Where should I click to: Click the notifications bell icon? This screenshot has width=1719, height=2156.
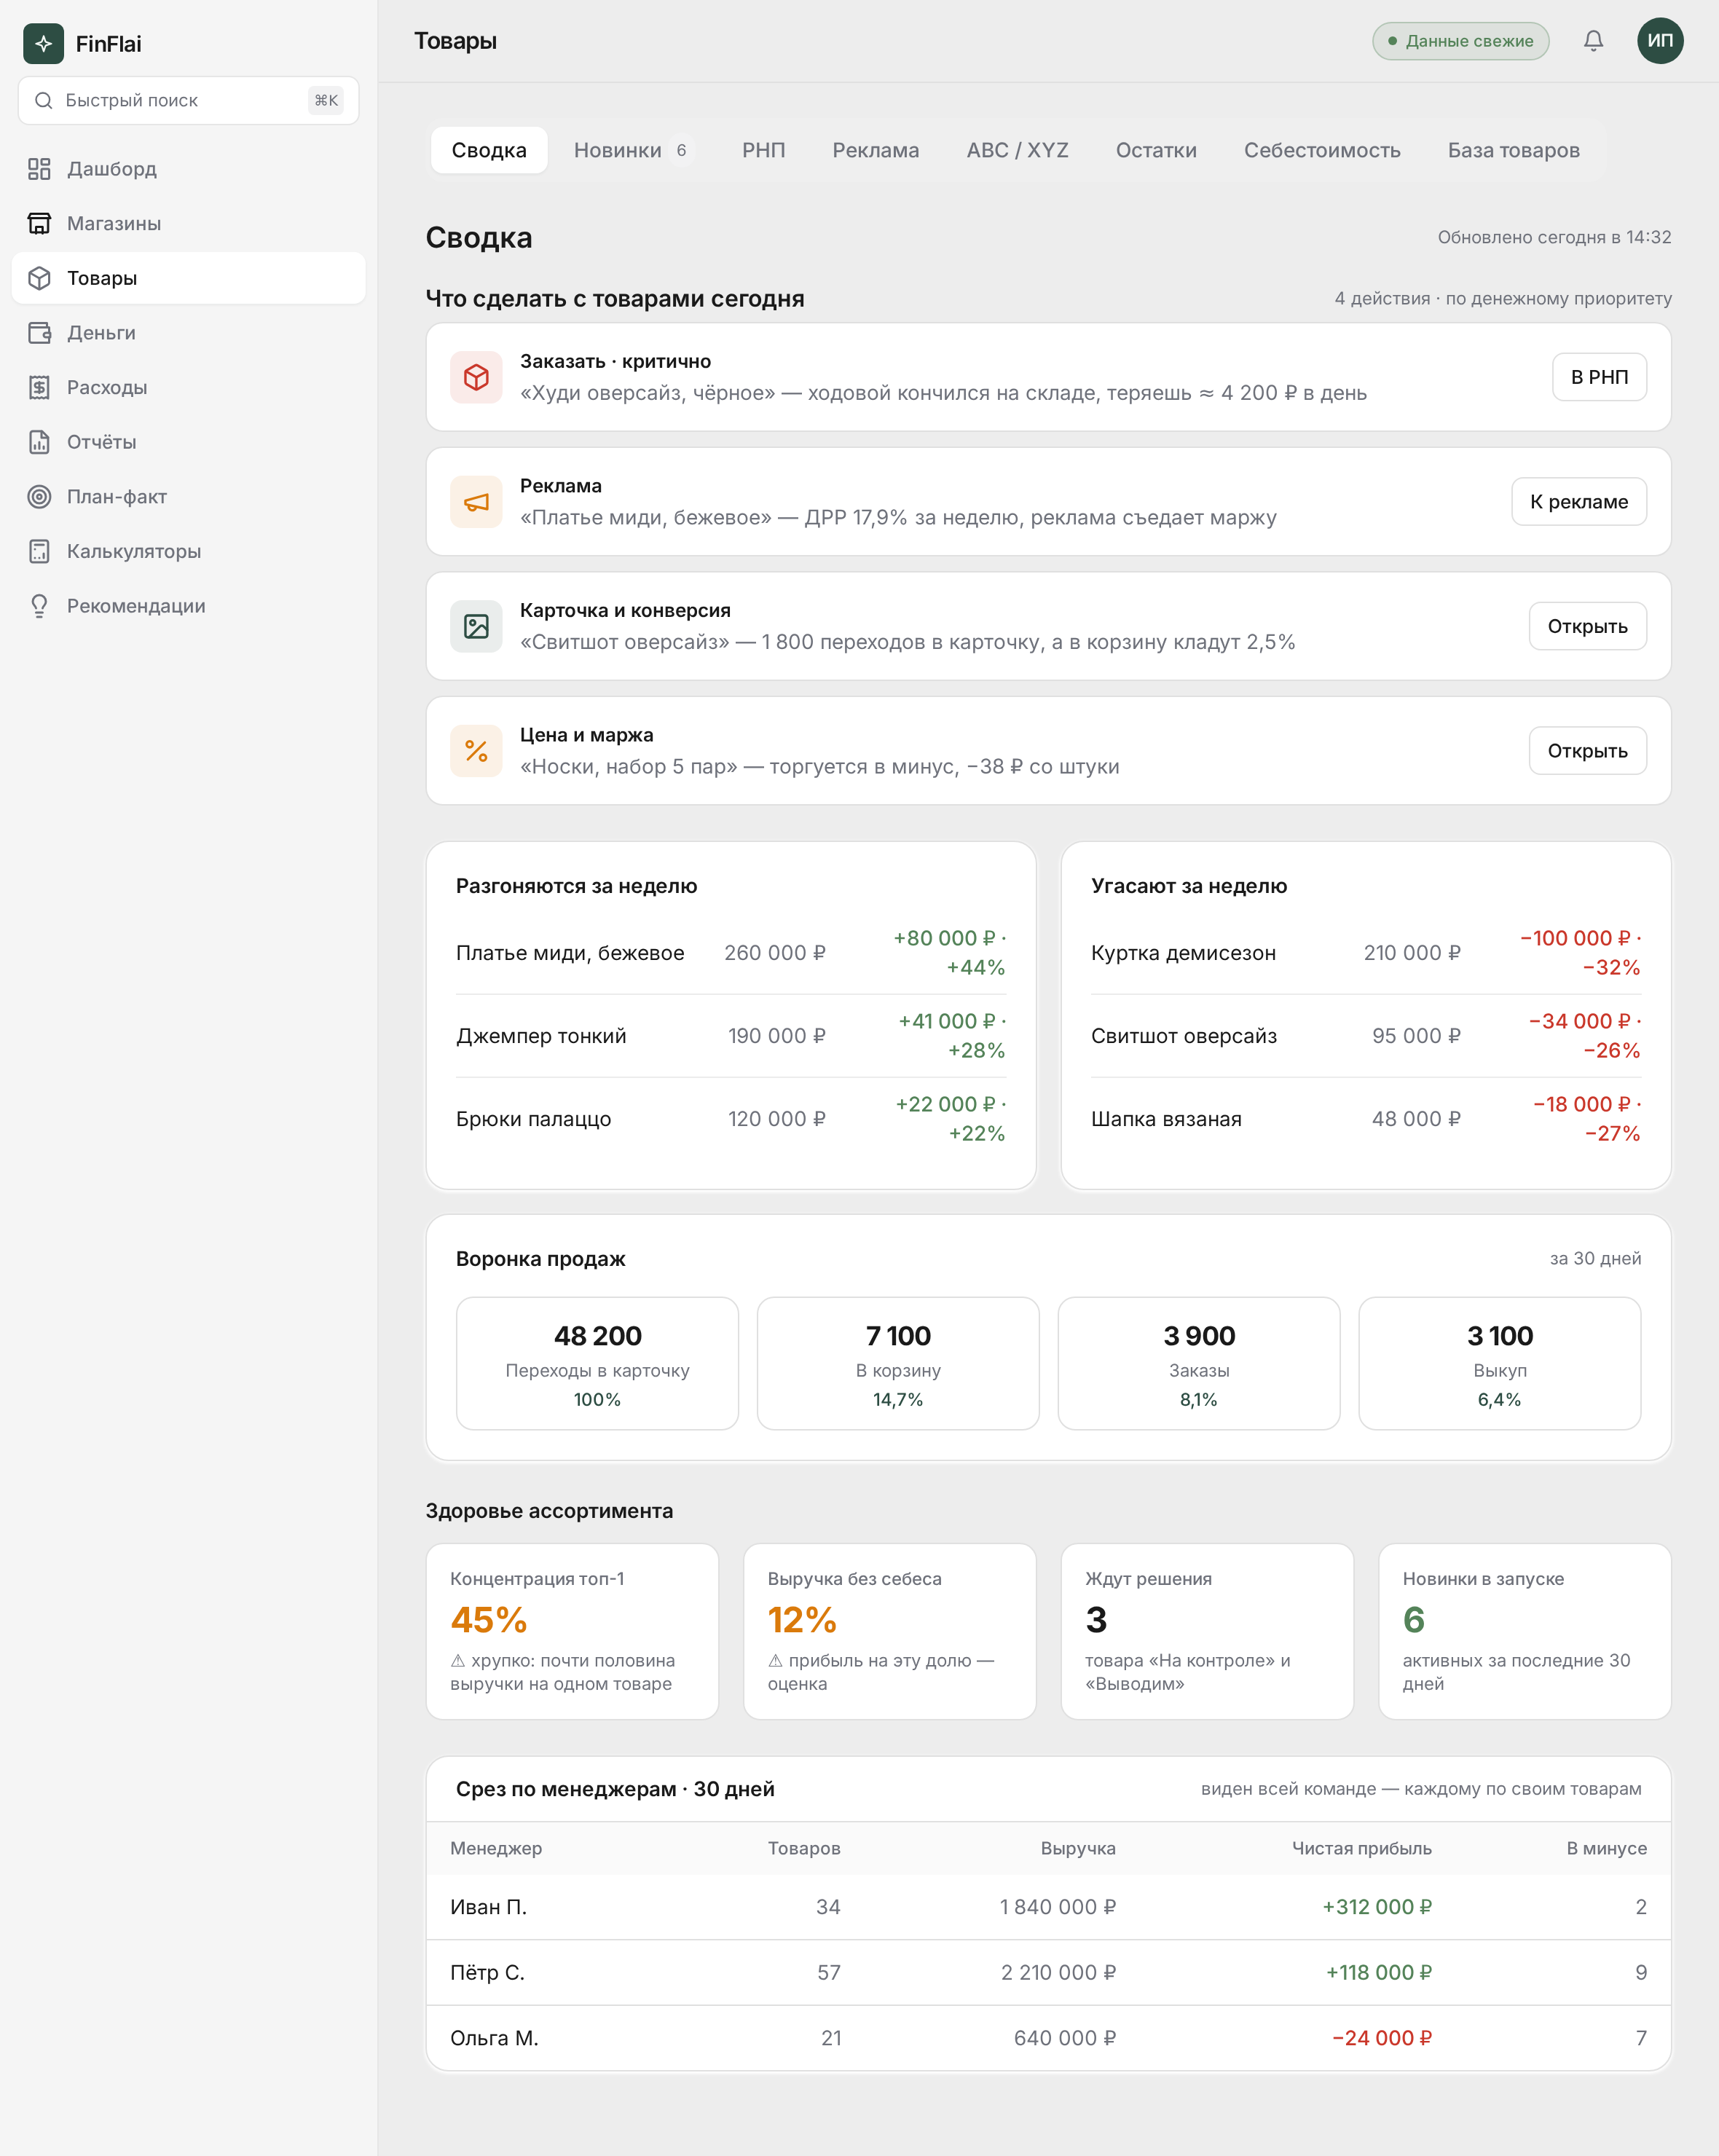pyautogui.click(x=1593, y=41)
